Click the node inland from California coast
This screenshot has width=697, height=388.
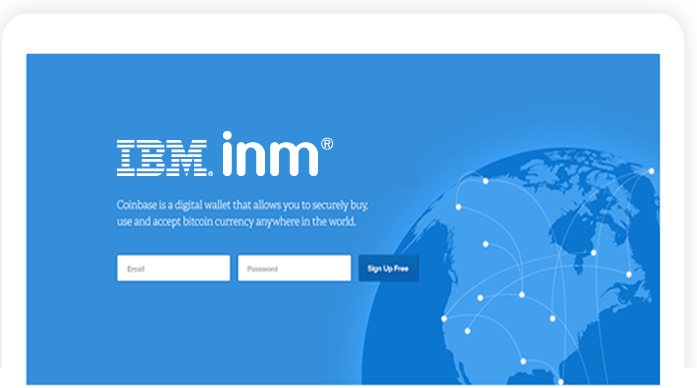pyautogui.click(x=467, y=331)
